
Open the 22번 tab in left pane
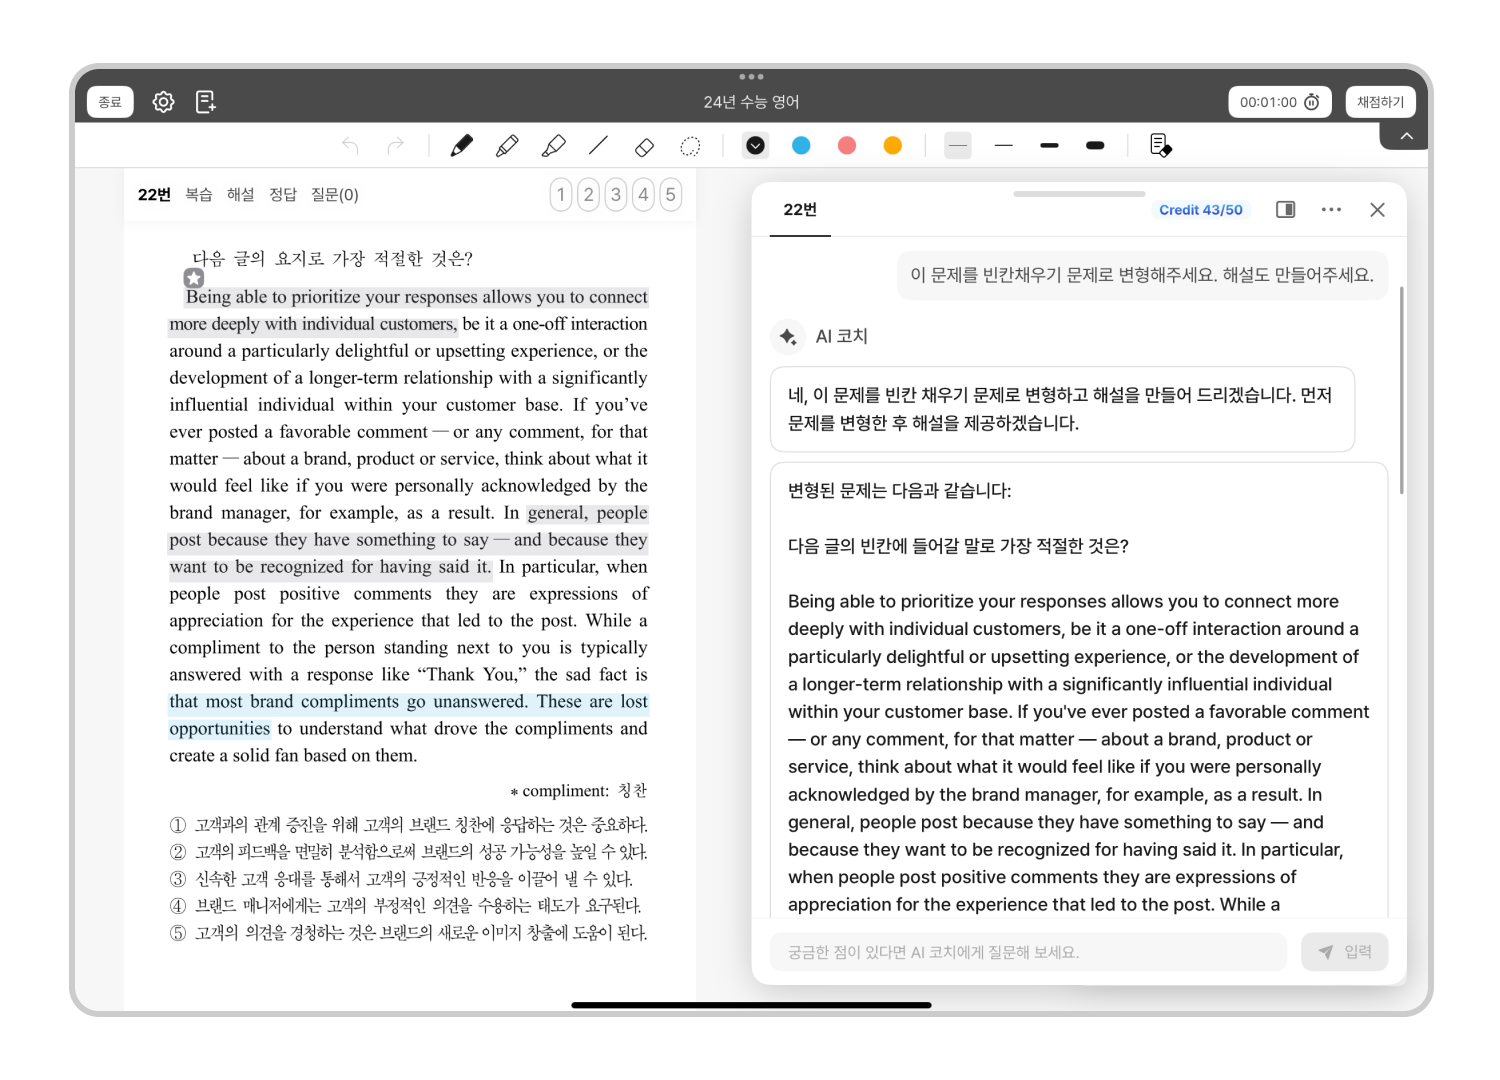coord(154,195)
